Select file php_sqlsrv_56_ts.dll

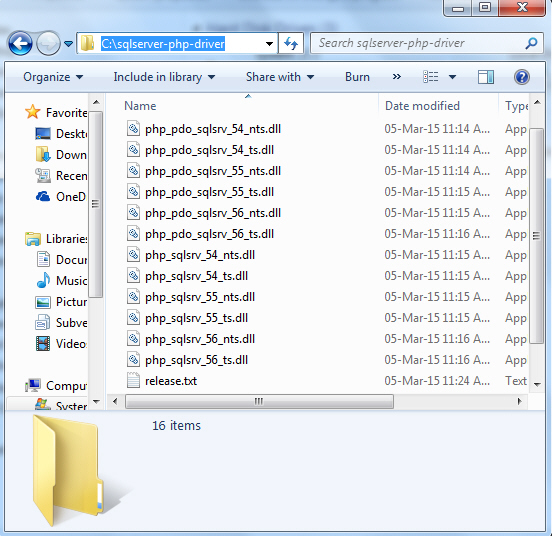click(196, 360)
